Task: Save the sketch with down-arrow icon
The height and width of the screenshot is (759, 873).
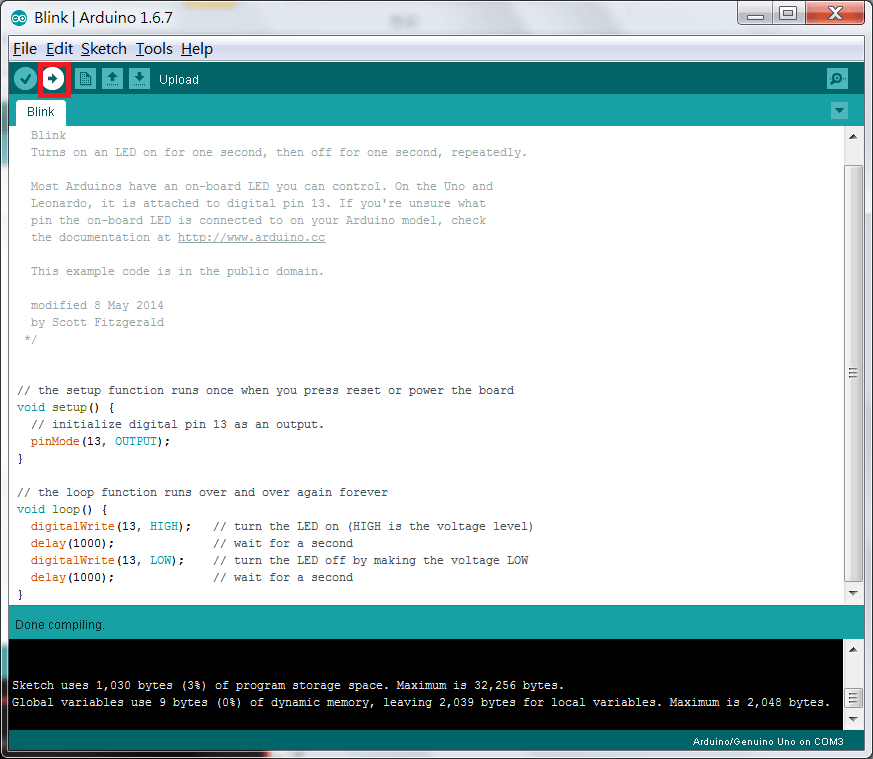Action: coord(140,79)
